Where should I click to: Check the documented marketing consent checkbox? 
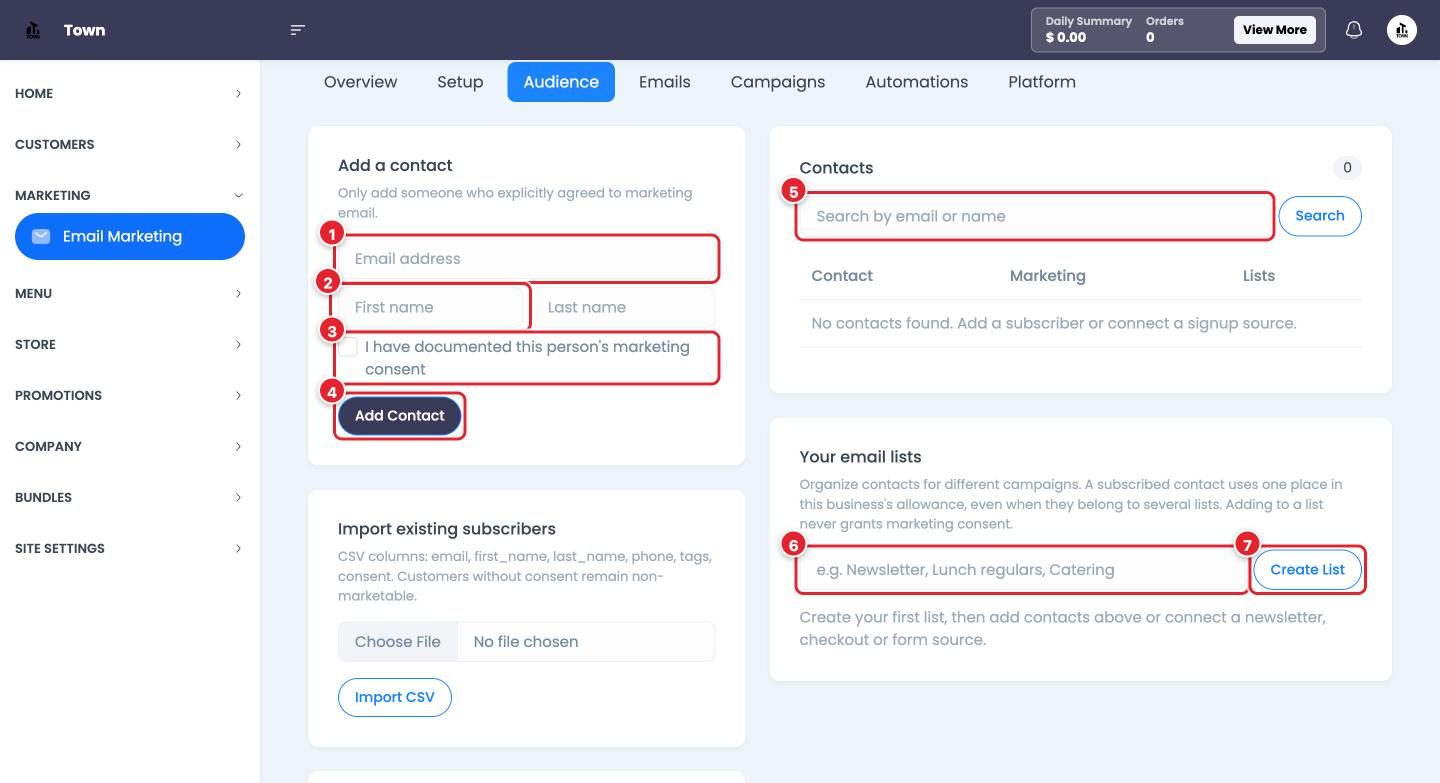[348, 347]
